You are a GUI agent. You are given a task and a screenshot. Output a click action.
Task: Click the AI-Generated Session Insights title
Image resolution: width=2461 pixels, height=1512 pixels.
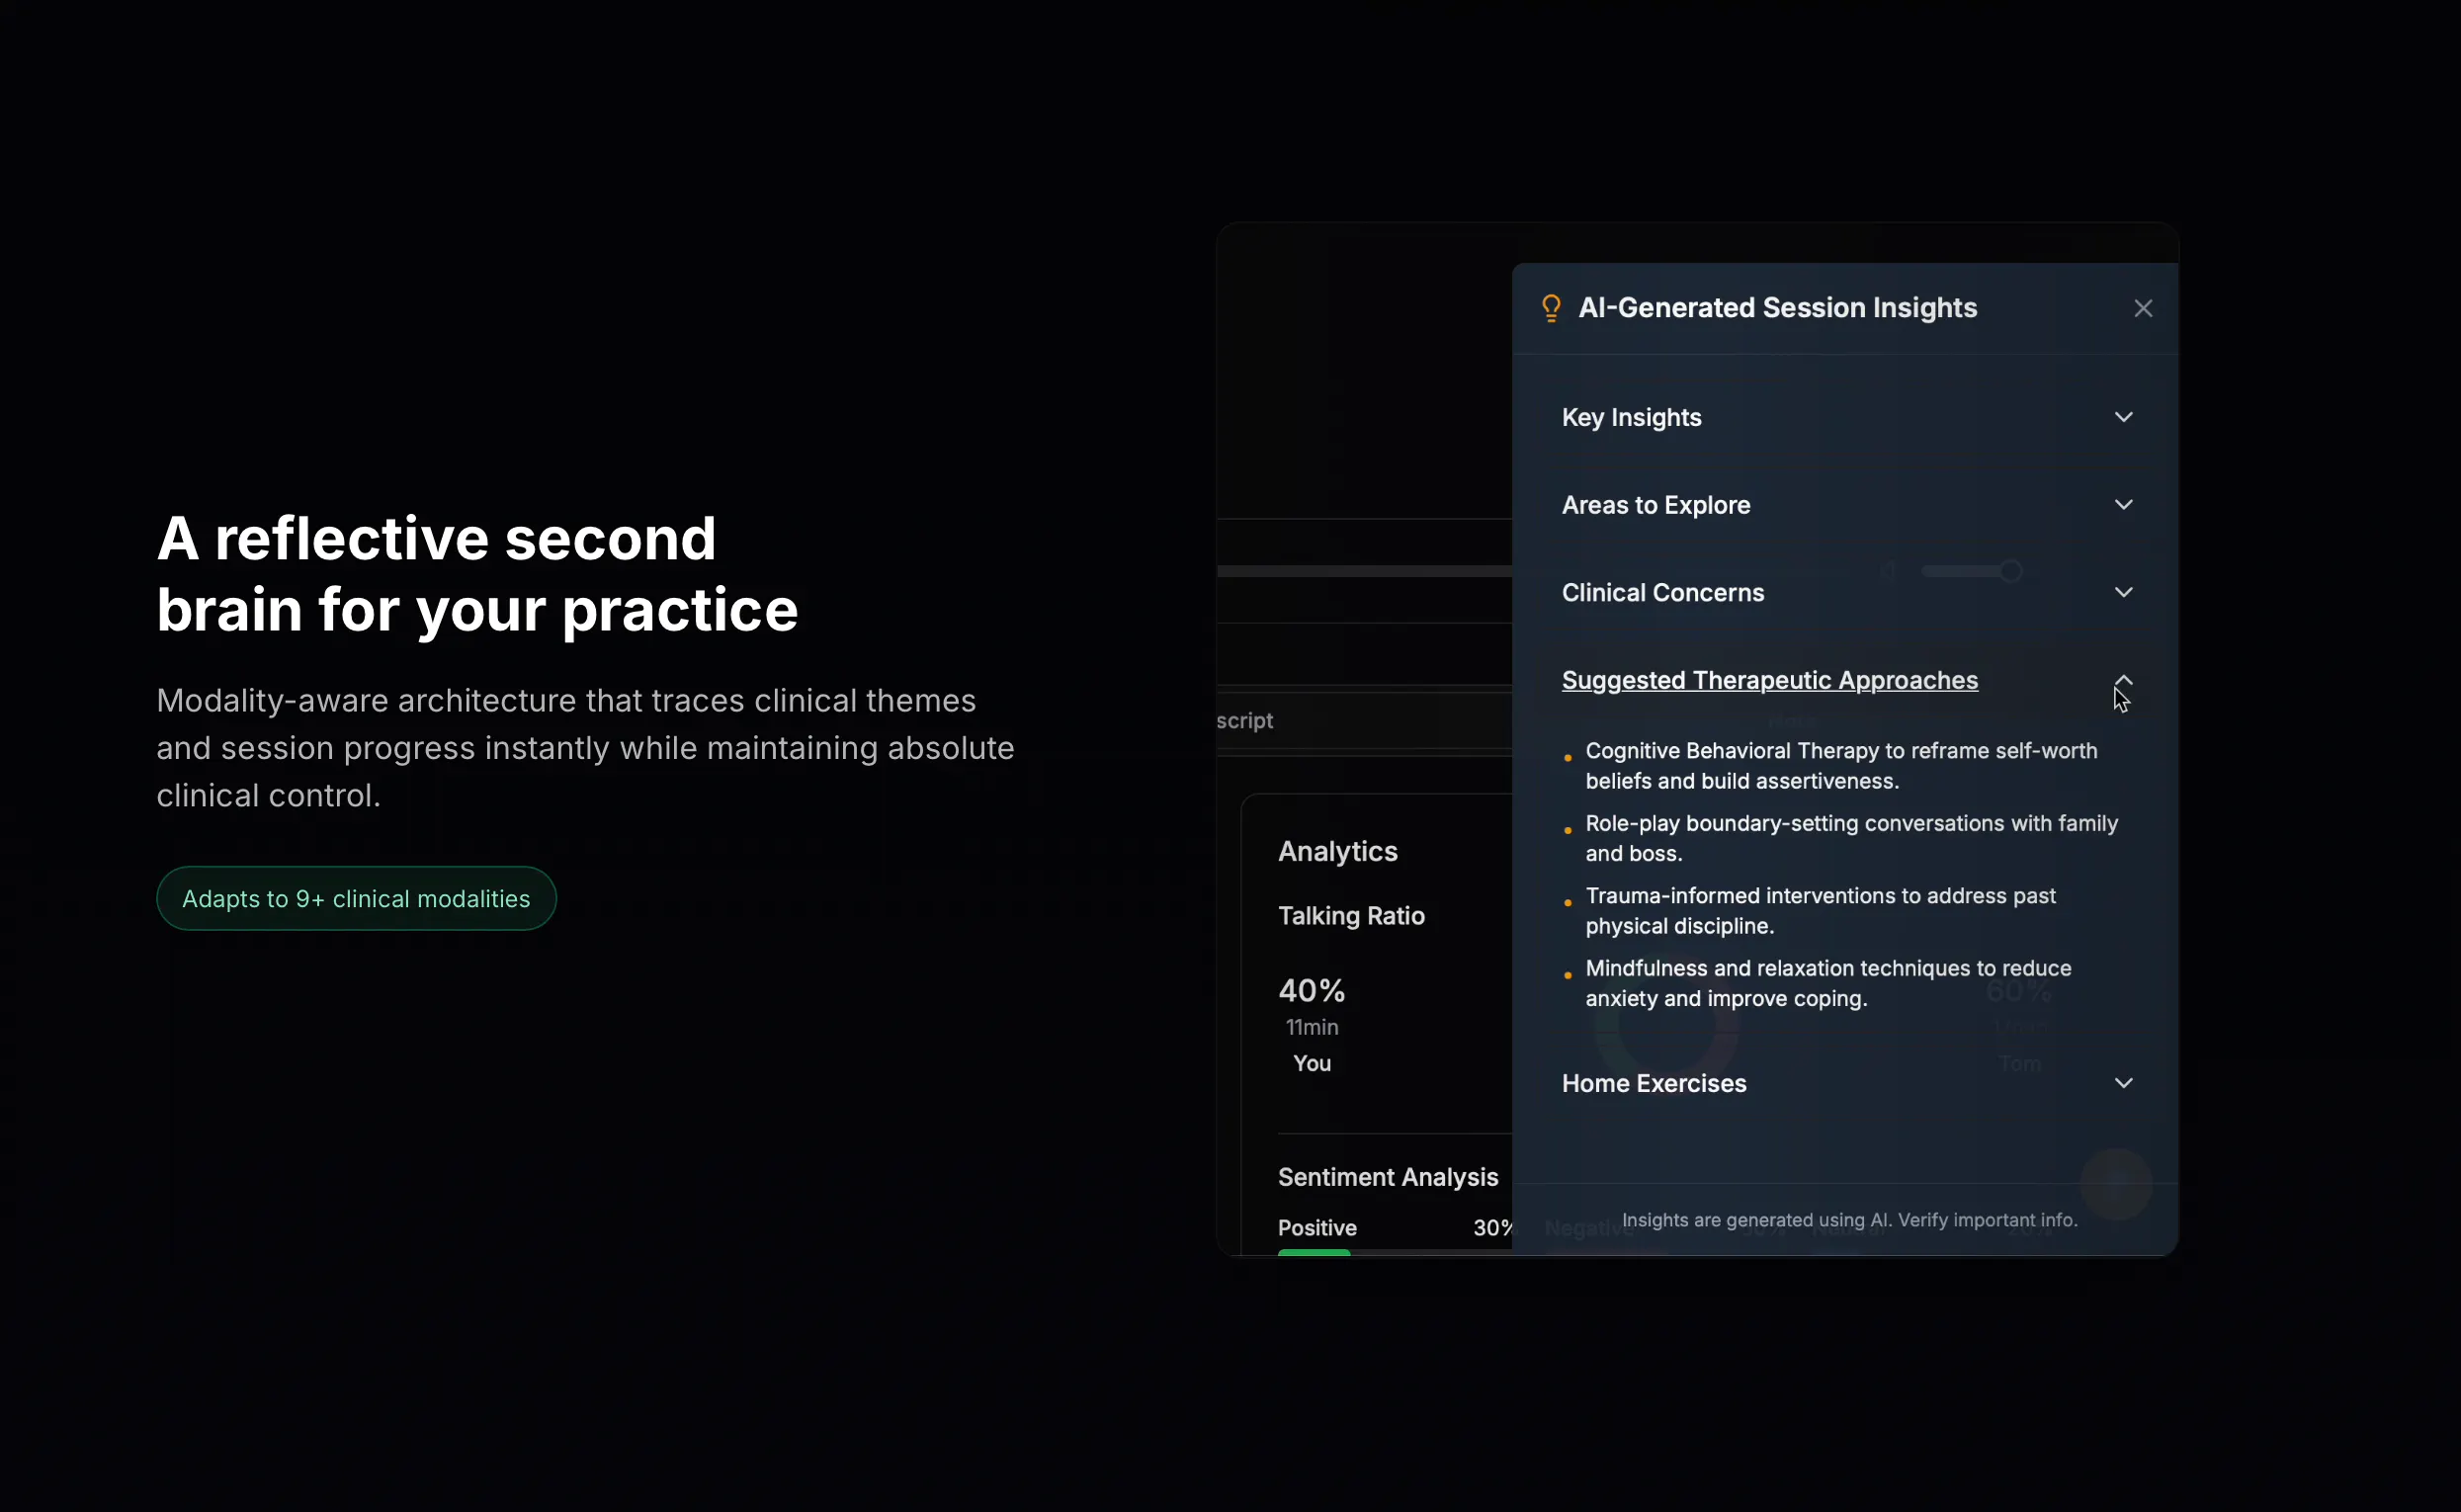(1777, 308)
